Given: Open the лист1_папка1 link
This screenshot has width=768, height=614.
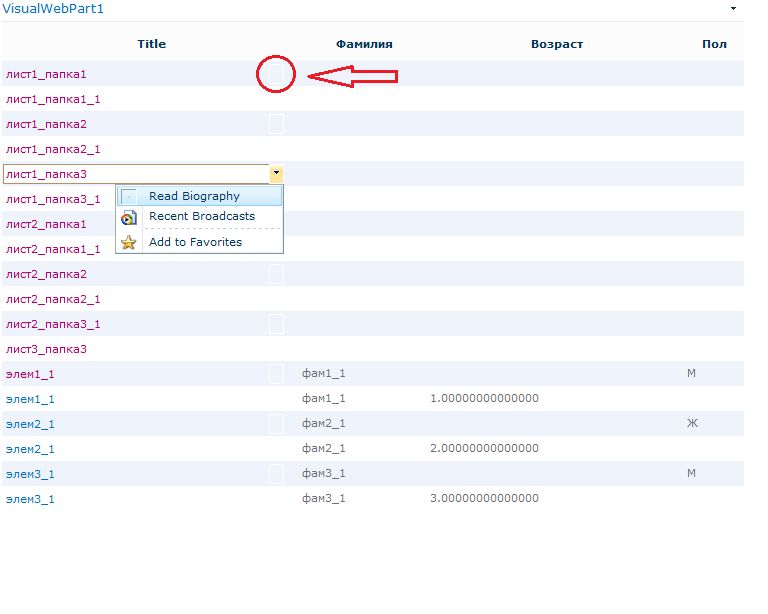Looking at the screenshot, I should (x=46, y=74).
